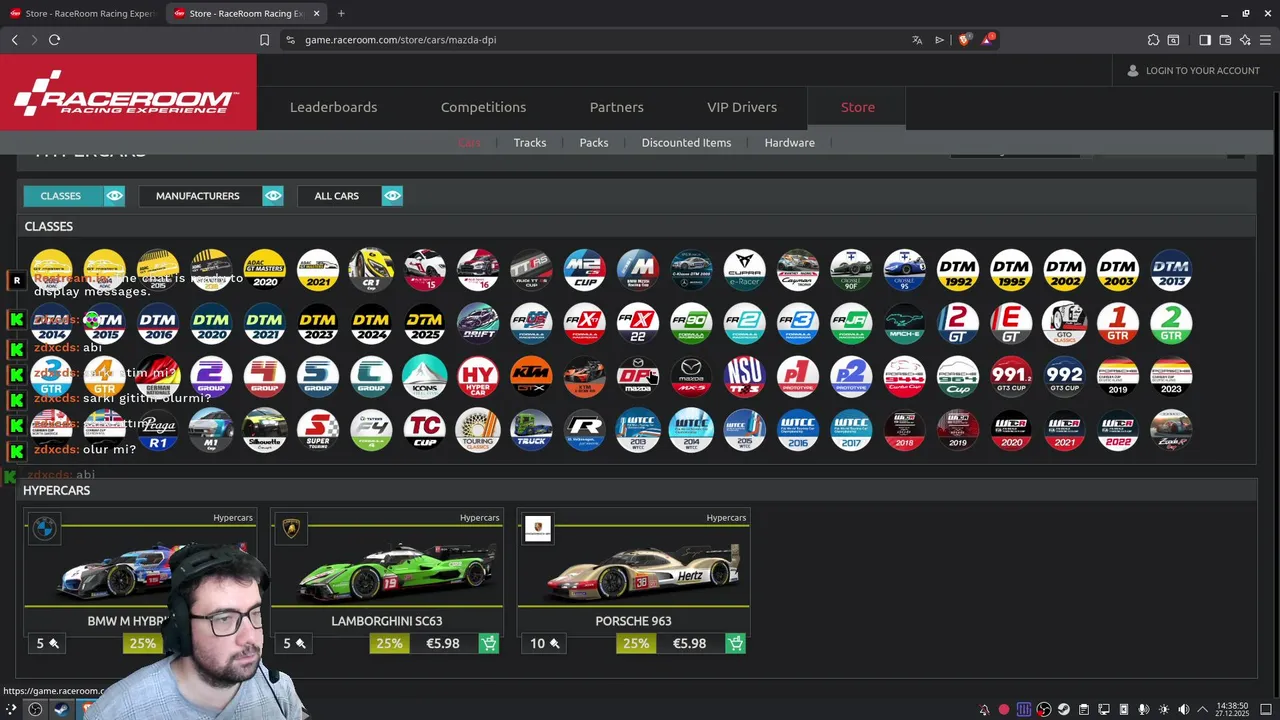Viewport: 1280px width, 720px height.
Task: Open the Hardware store tab
Action: [x=790, y=143]
